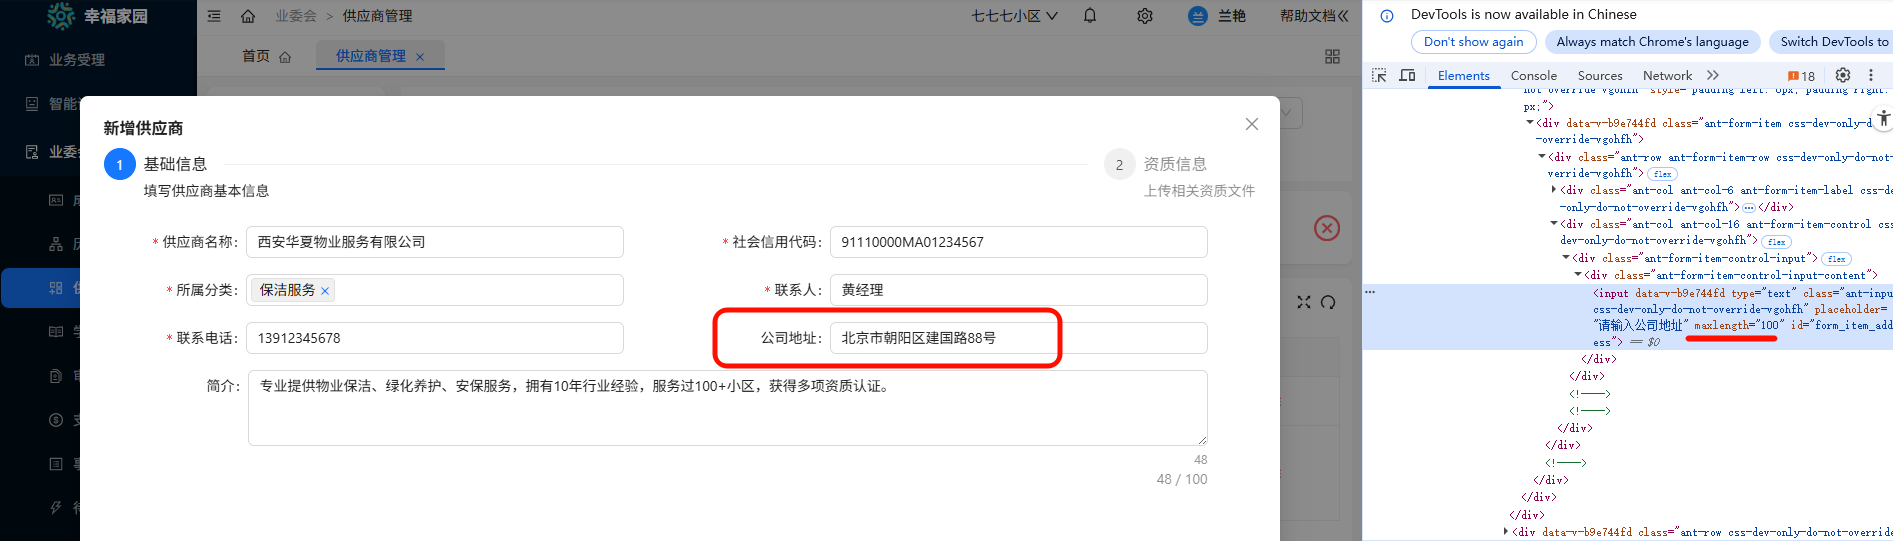Click the flex badge on ant-form-item-control-input node
This screenshot has height=541, width=1893.
(x=1836, y=259)
